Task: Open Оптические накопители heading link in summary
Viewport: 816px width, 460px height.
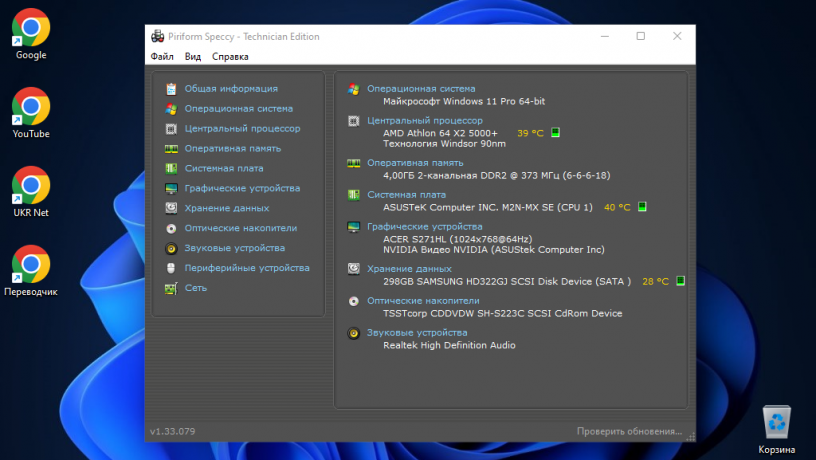Action: tap(423, 301)
